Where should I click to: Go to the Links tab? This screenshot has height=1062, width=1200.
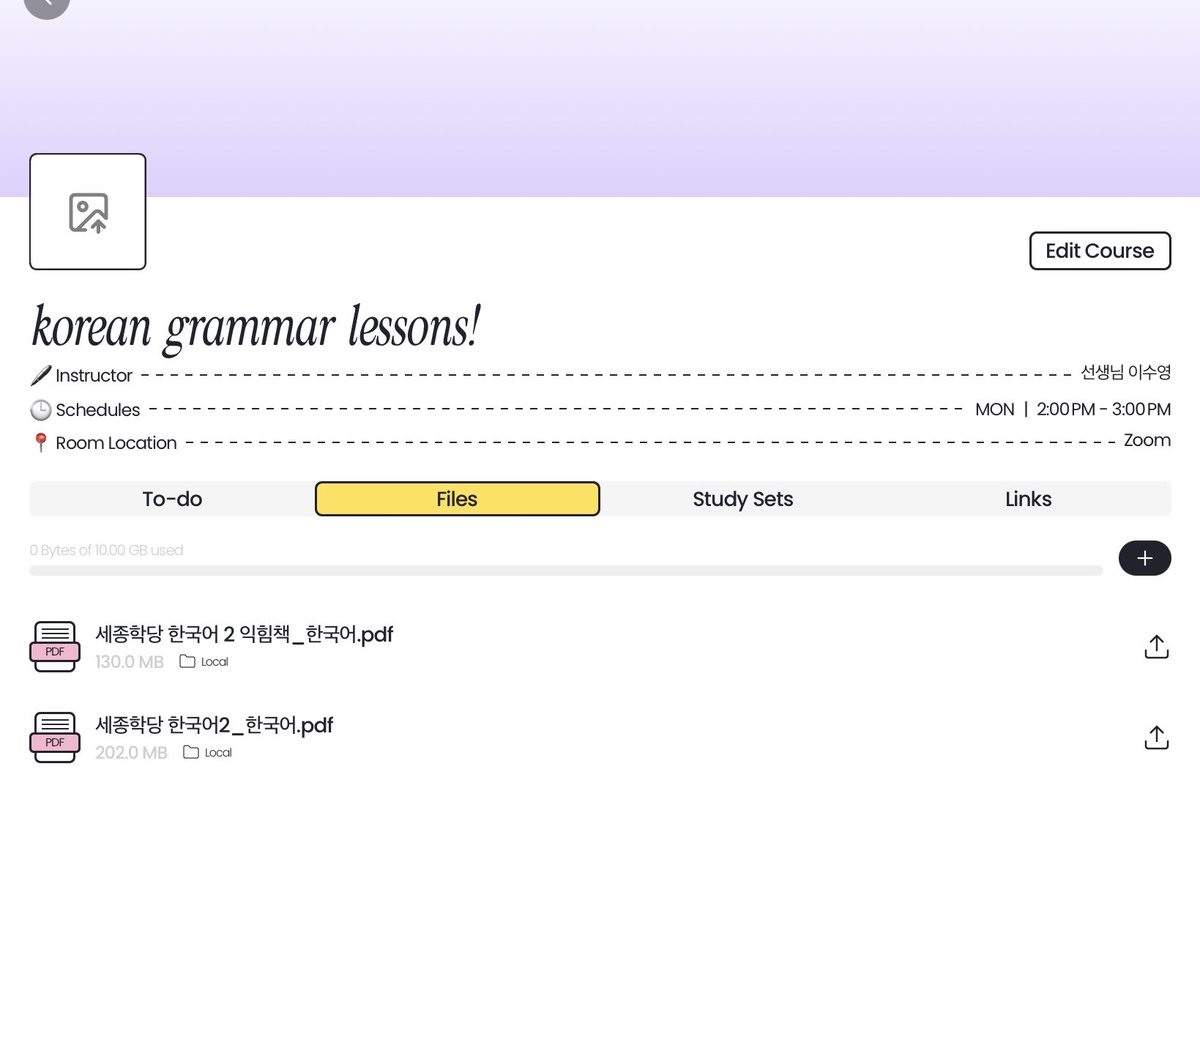coord(1028,499)
